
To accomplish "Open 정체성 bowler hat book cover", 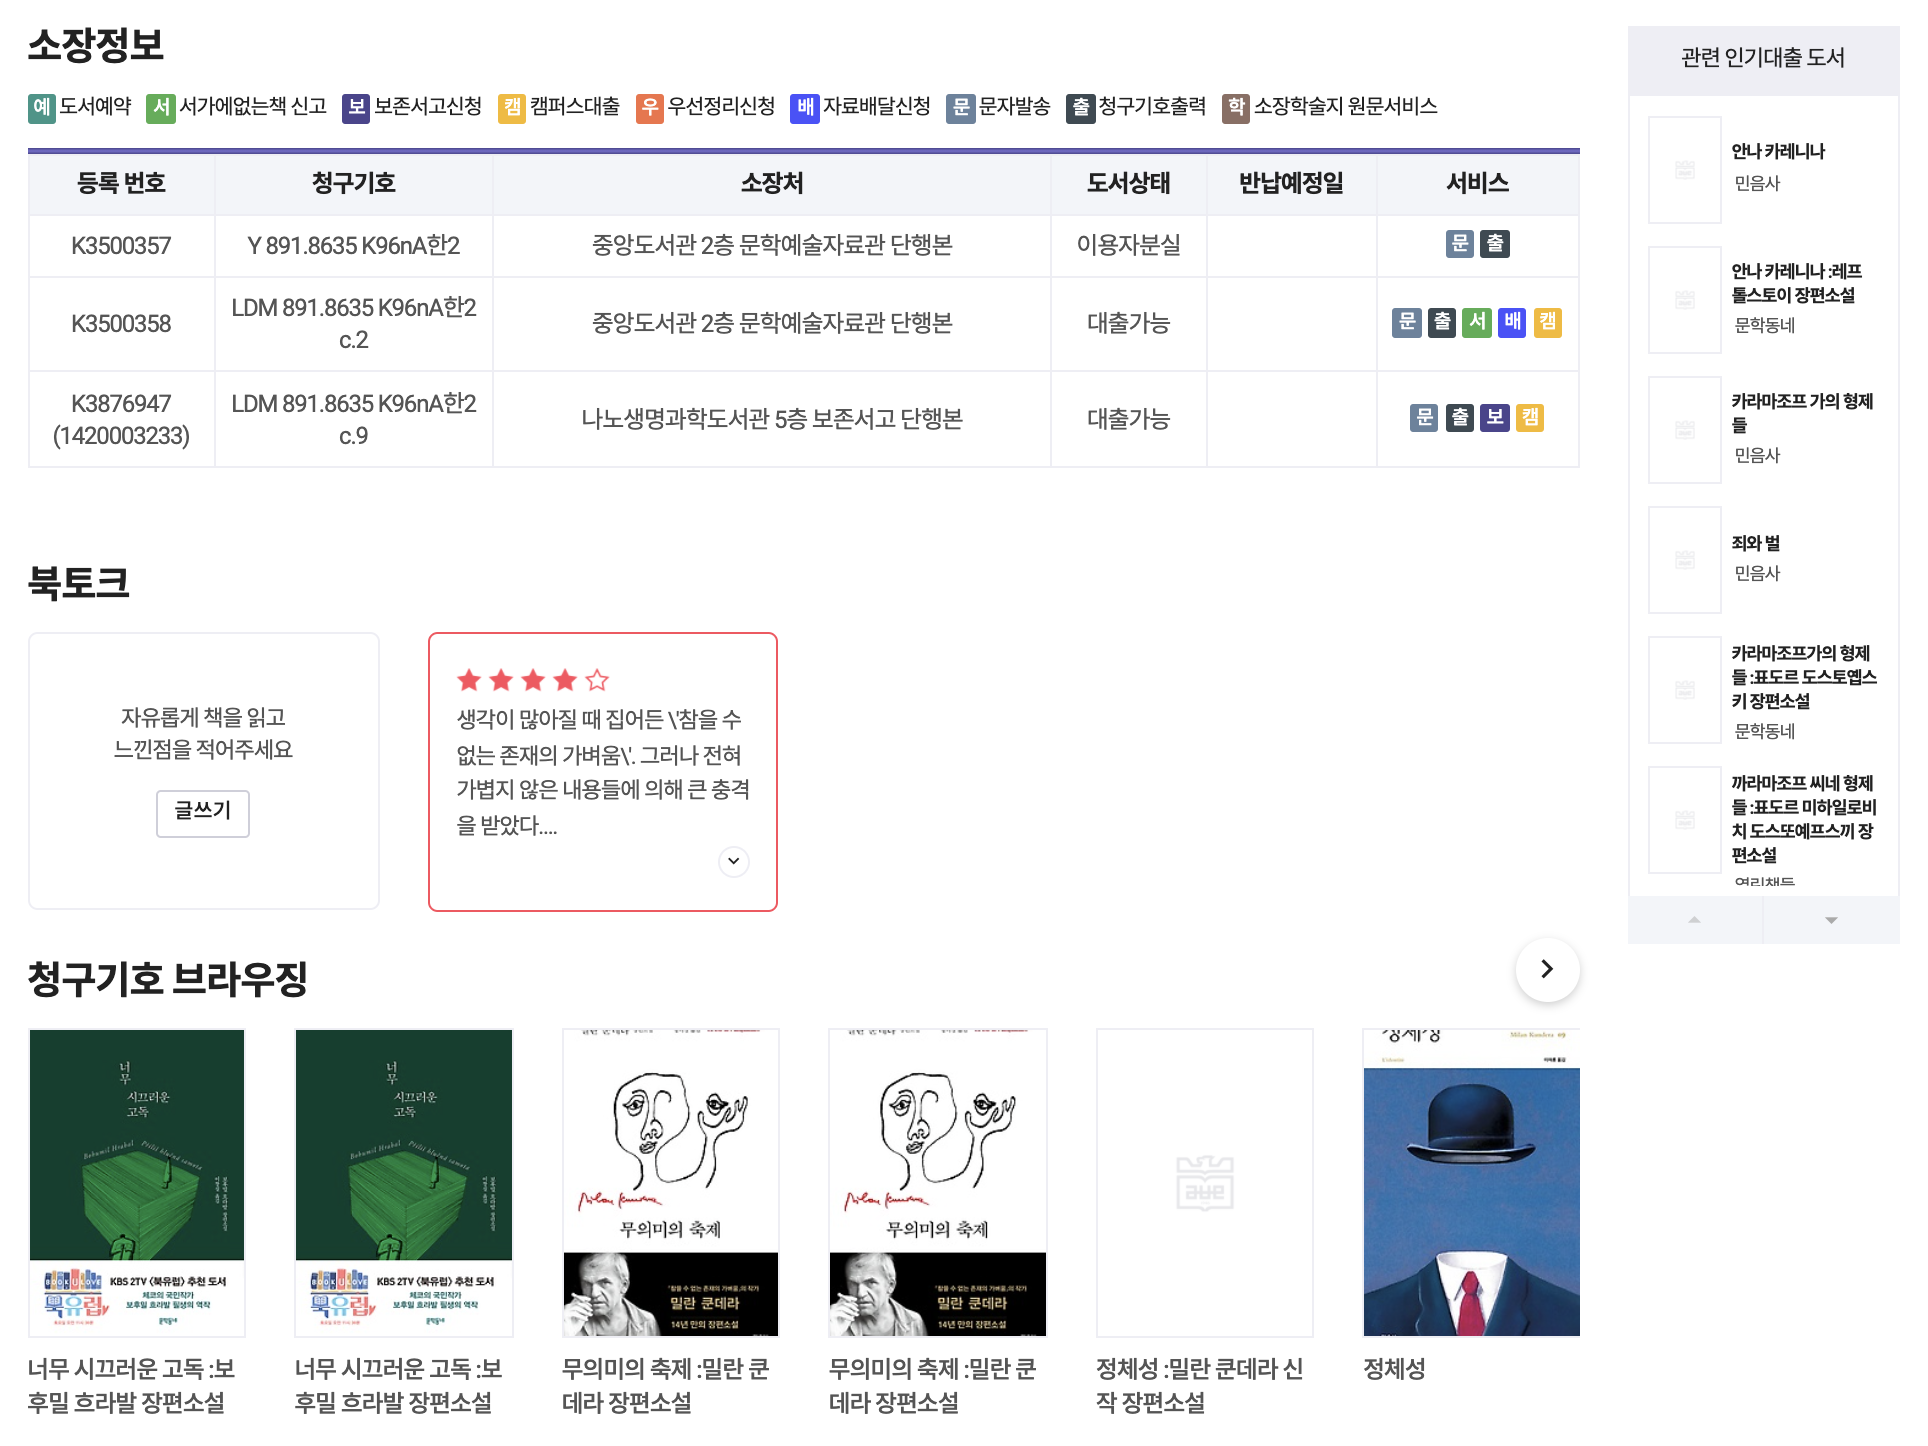I will pyautogui.click(x=1471, y=1183).
